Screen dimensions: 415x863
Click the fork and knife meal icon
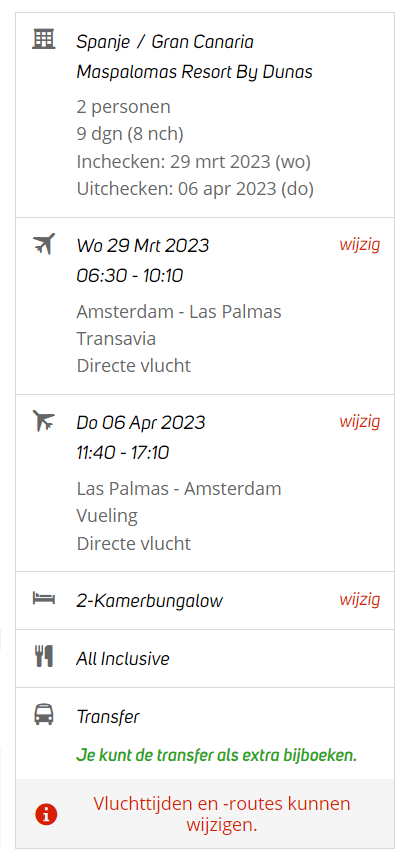coord(43,657)
